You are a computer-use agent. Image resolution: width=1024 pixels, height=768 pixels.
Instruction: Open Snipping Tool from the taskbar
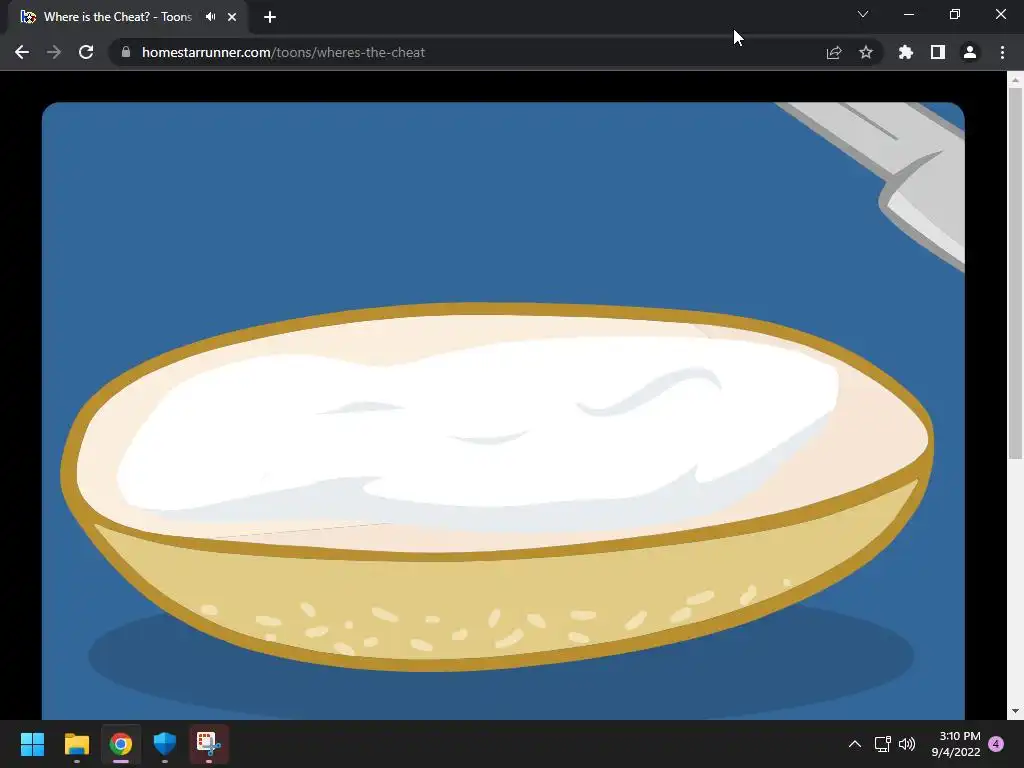[x=209, y=744]
